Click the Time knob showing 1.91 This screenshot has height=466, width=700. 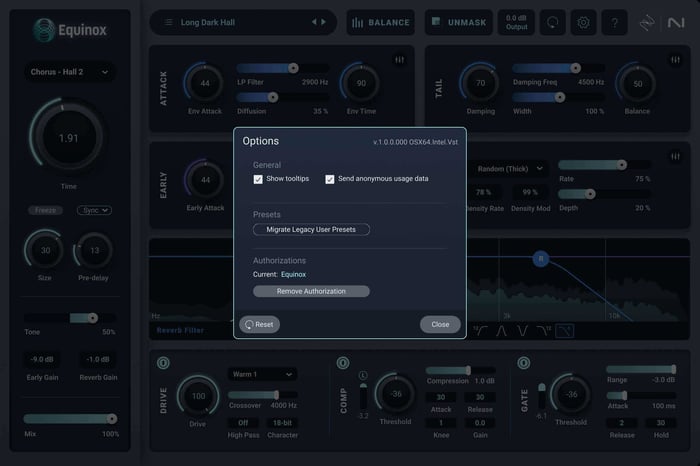[x=68, y=138]
